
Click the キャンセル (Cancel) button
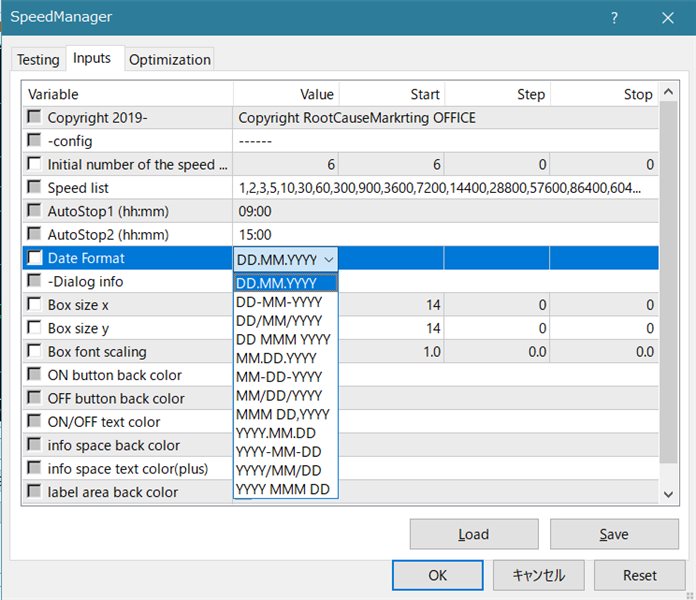[x=538, y=575]
